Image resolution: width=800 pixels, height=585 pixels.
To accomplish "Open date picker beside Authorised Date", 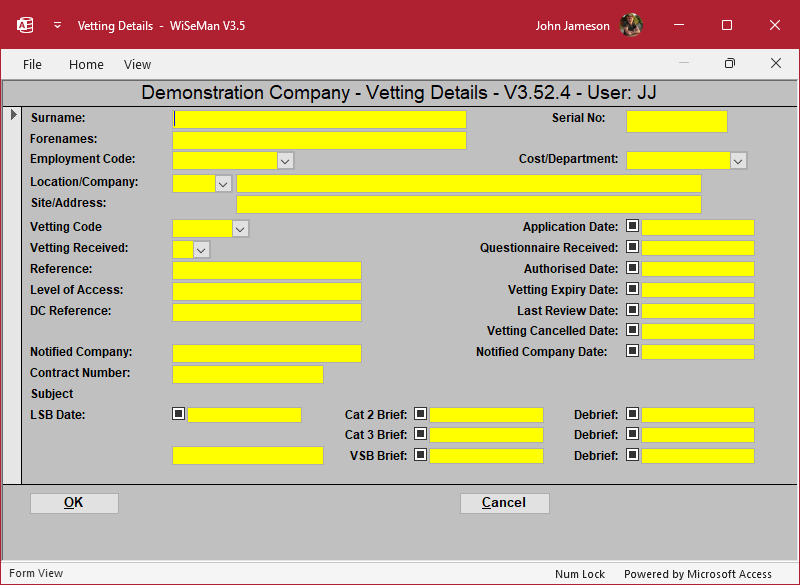I will (x=632, y=269).
